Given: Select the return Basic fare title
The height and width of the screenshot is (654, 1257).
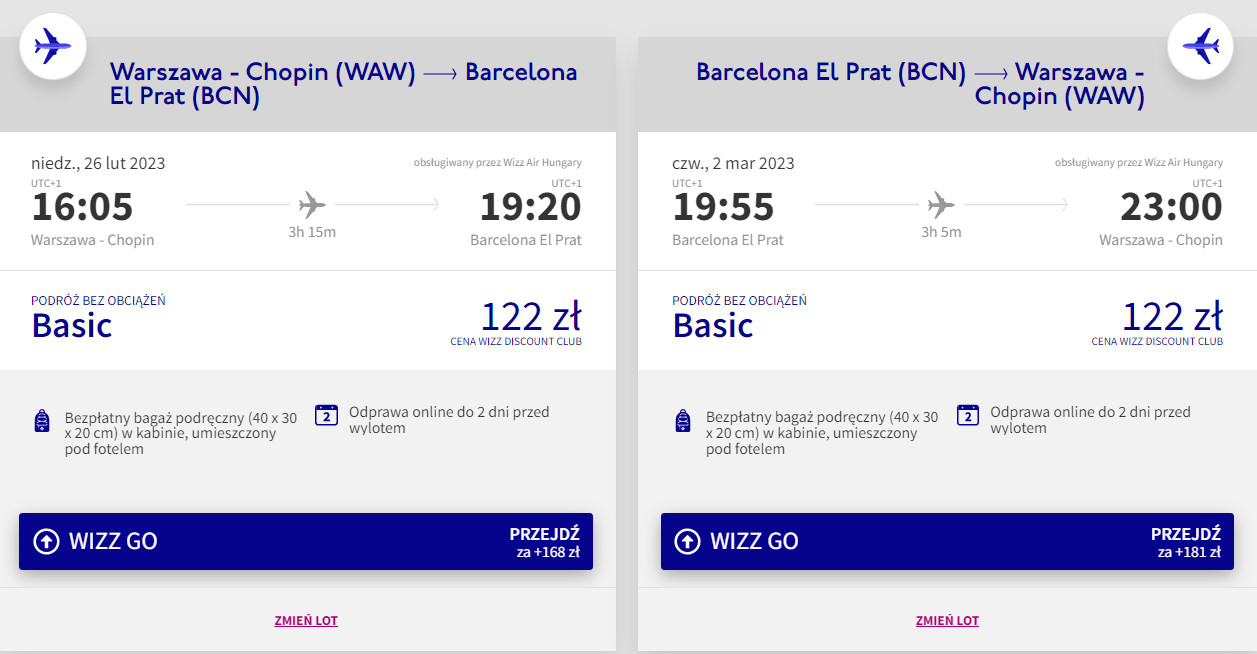Looking at the screenshot, I should (x=713, y=326).
